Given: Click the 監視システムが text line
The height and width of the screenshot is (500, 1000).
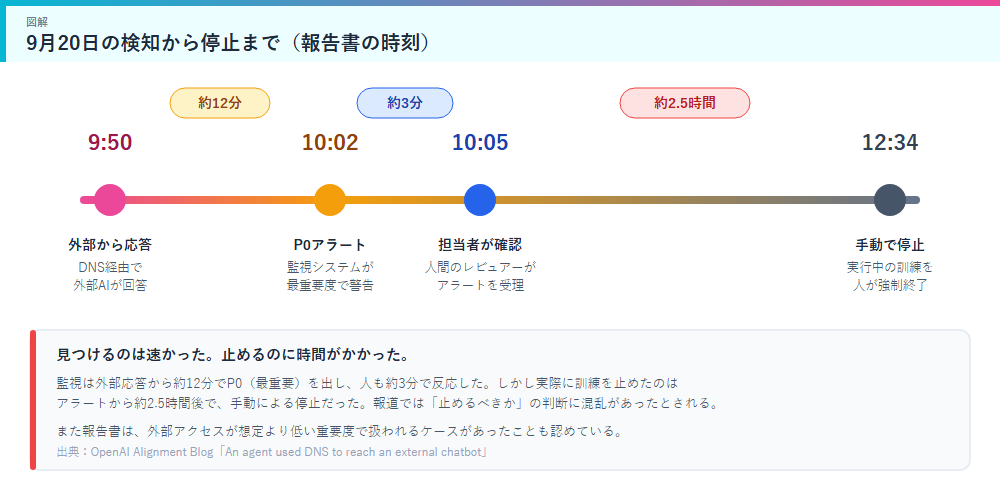Looking at the screenshot, I should [x=330, y=267].
